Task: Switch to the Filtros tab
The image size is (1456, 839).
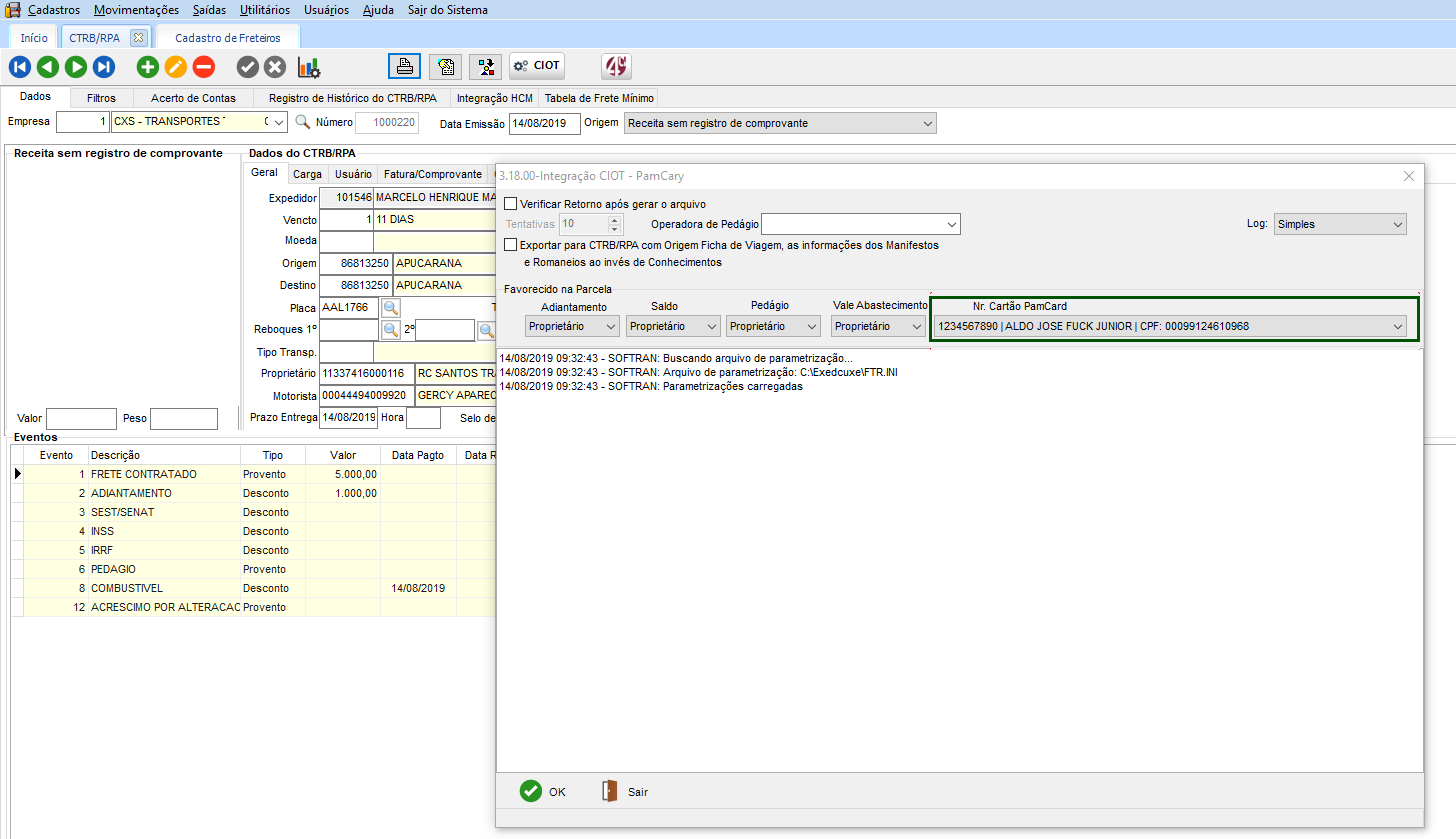Action: (x=101, y=98)
